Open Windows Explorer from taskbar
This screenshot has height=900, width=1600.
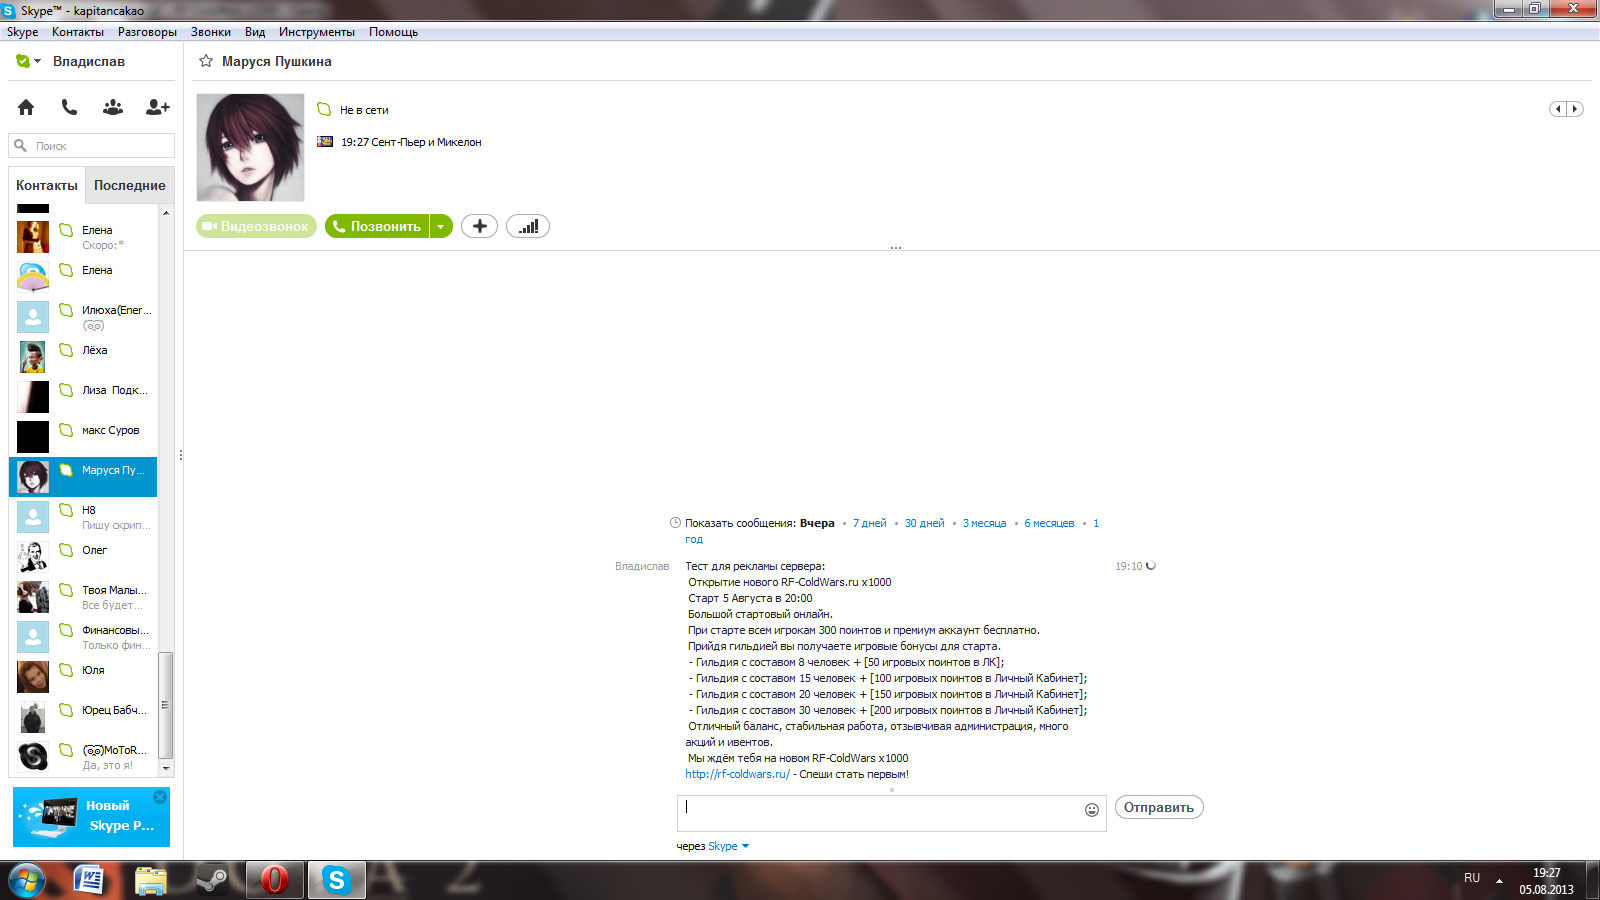(x=151, y=880)
